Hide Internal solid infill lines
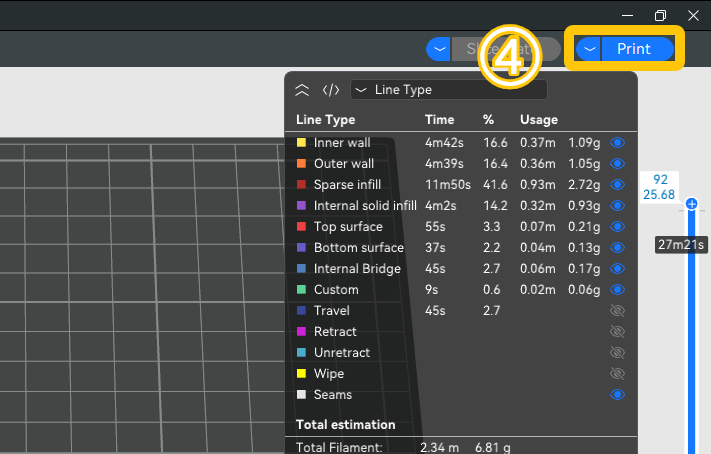711x454 pixels. pos(618,205)
